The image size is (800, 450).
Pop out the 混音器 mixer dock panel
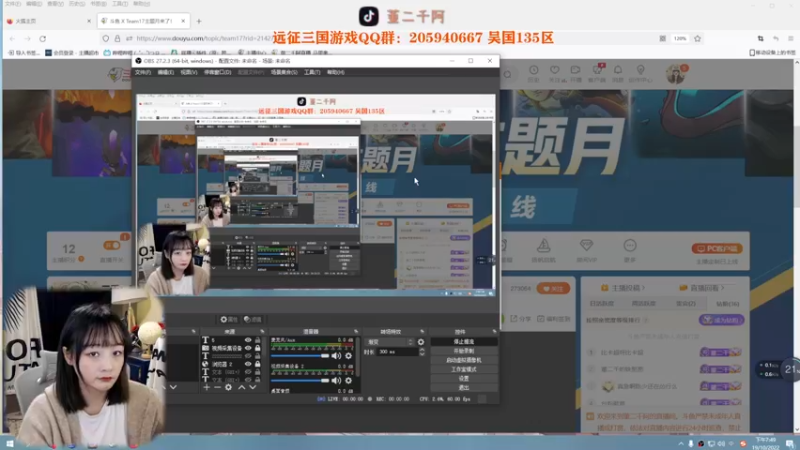tap(356, 332)
